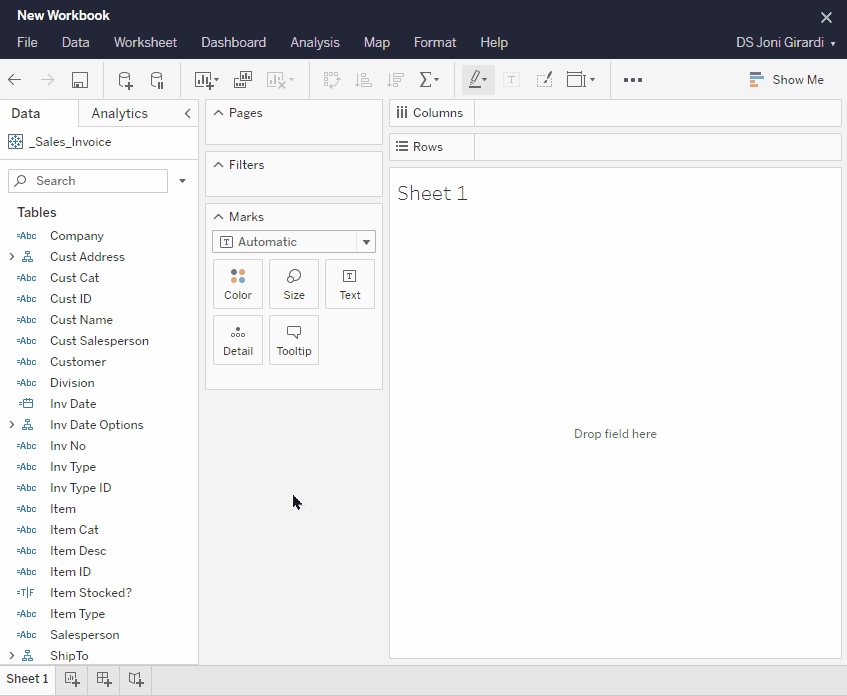The height and width of the screenshot is (696, 847).
Task: Select the Item Stocked? field
Action: [x=90, y=593]
